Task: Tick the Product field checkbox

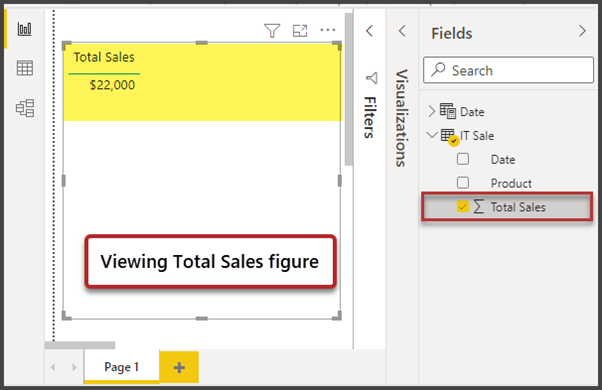Action: pyautogui.click(x=463, y=182)
